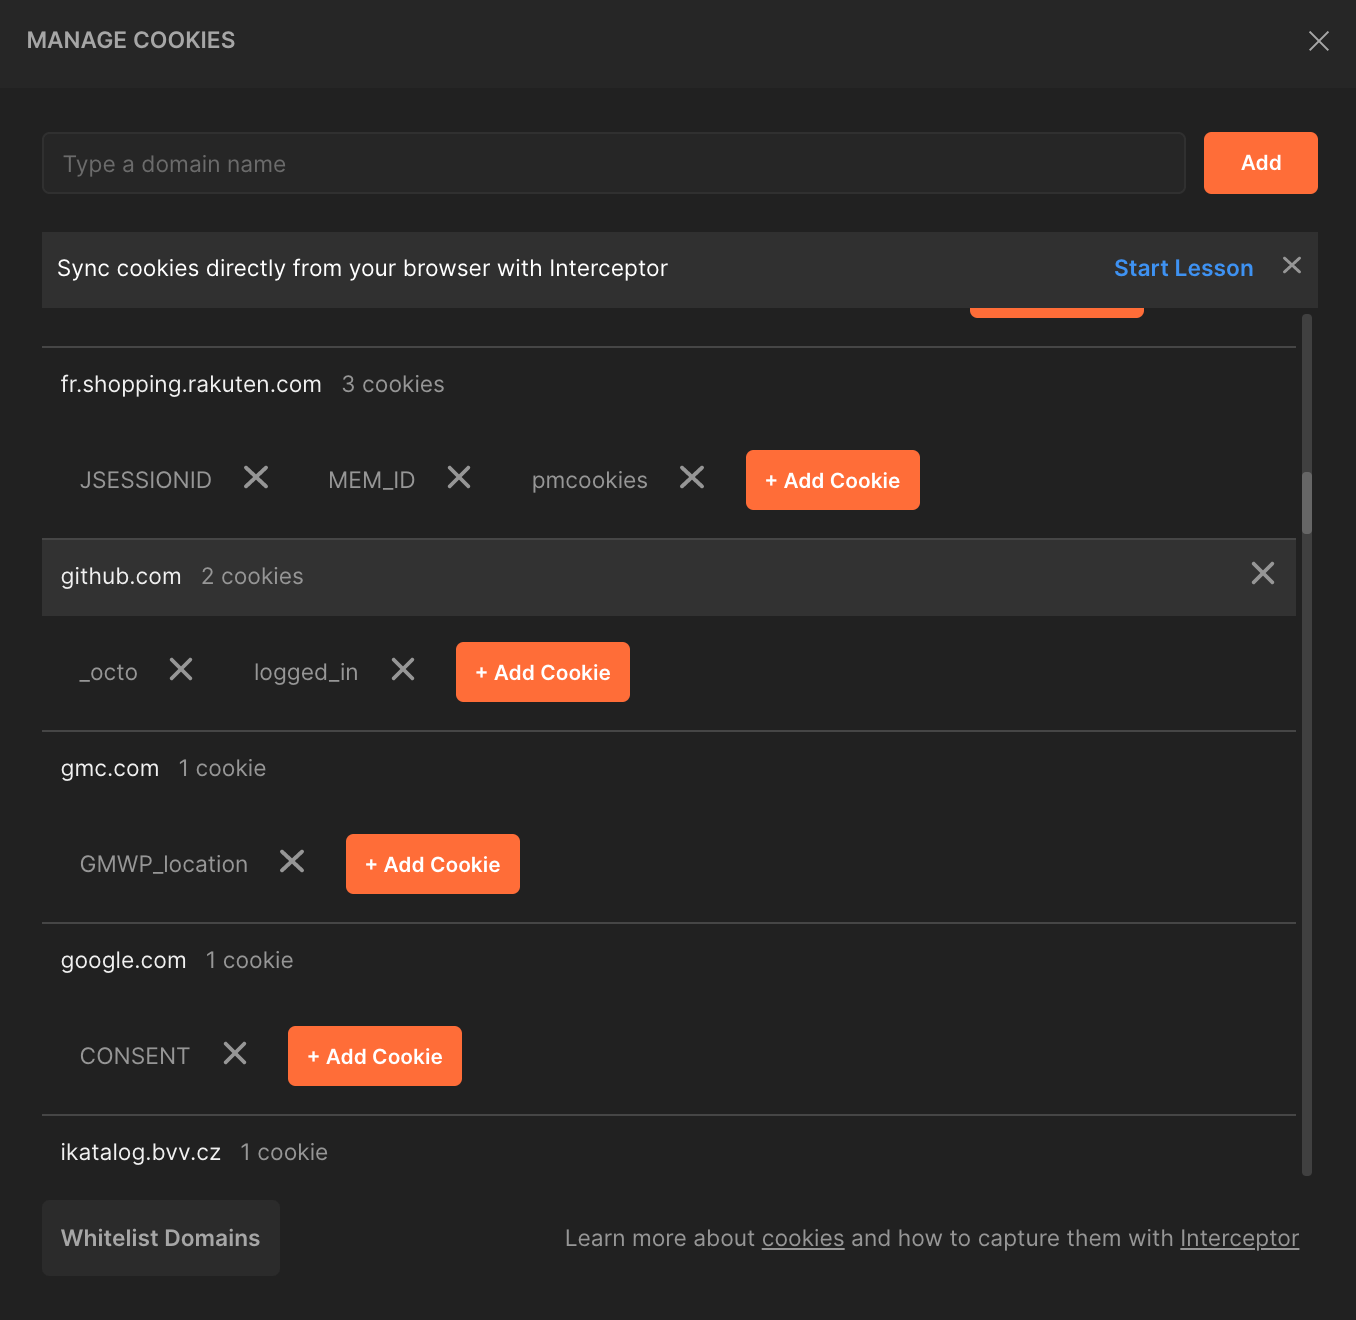Add a cookie to github.com
Viewport: 1356px width, 1320px height.
542,672
